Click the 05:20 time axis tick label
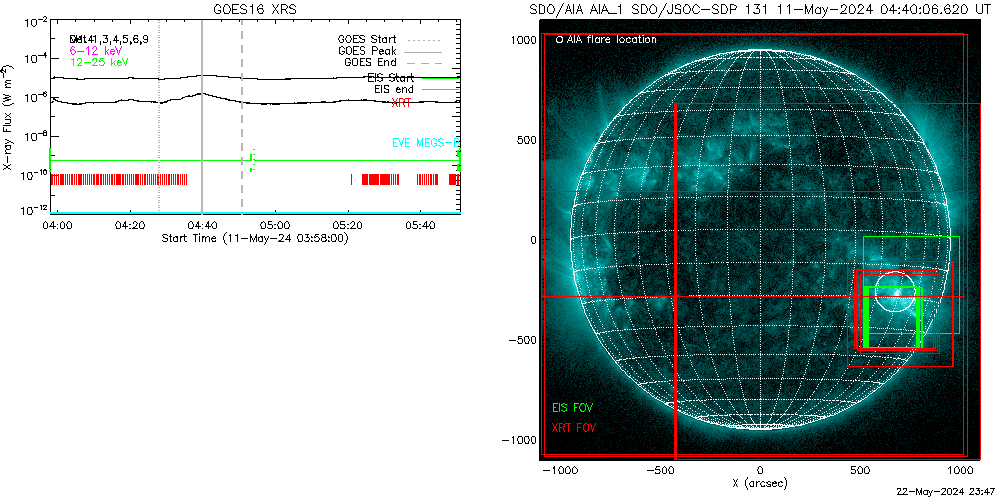 point(348,226)
